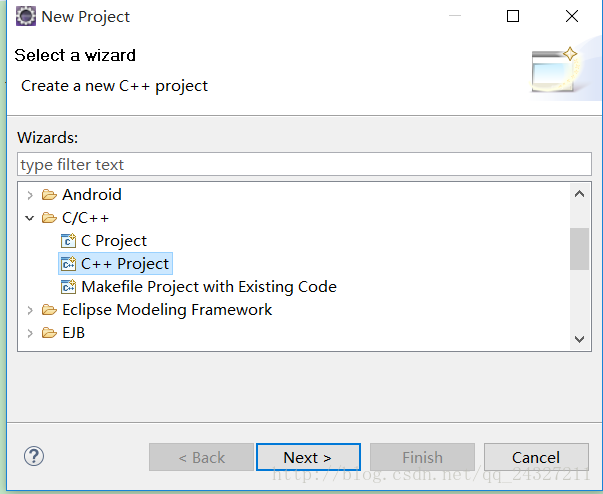
Task: Open help via the question mark icon
Action: point(34,456)
